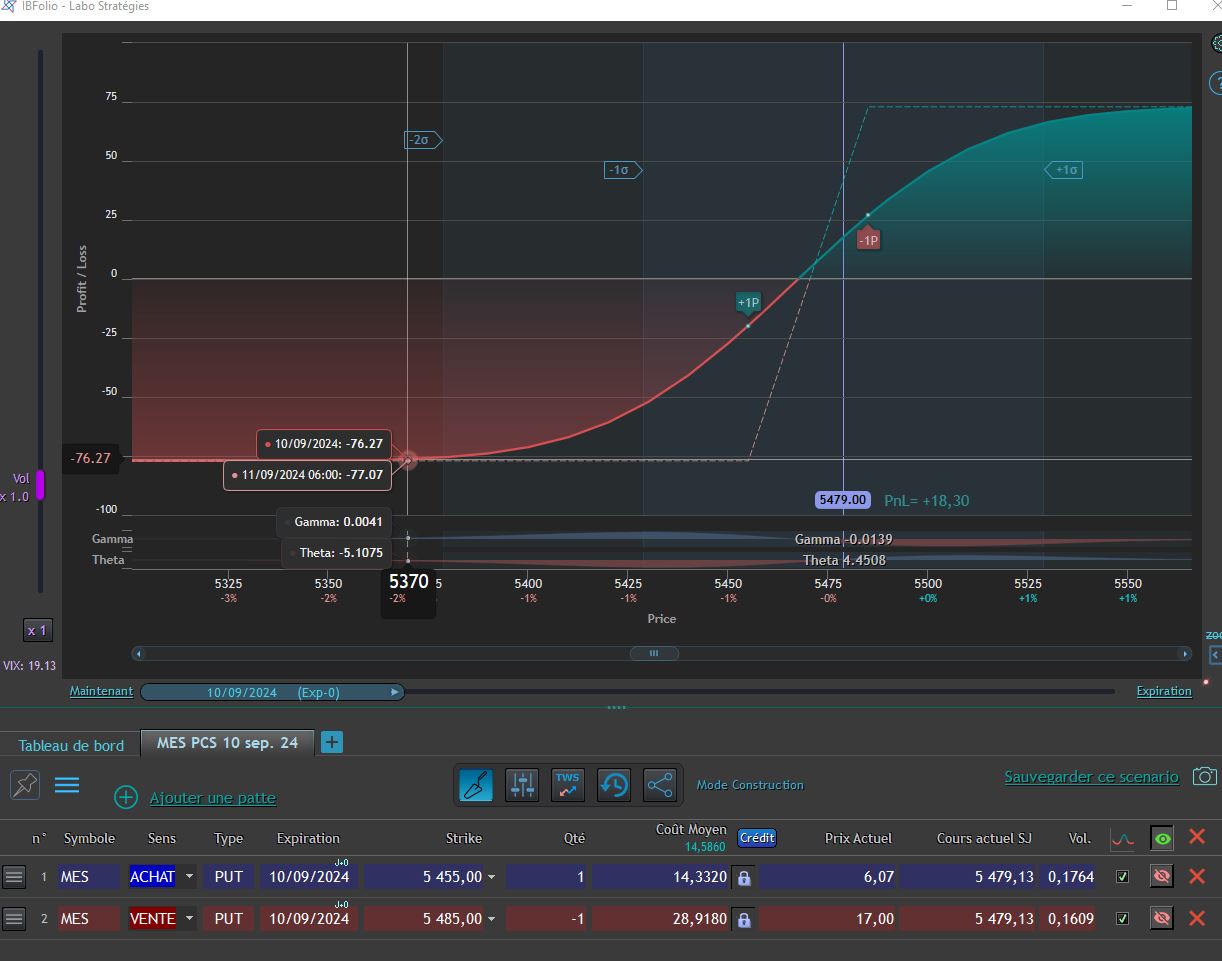Toggle checkbox for leg 1 row
Viewport: 1222px width, 961px height.
1122,876
